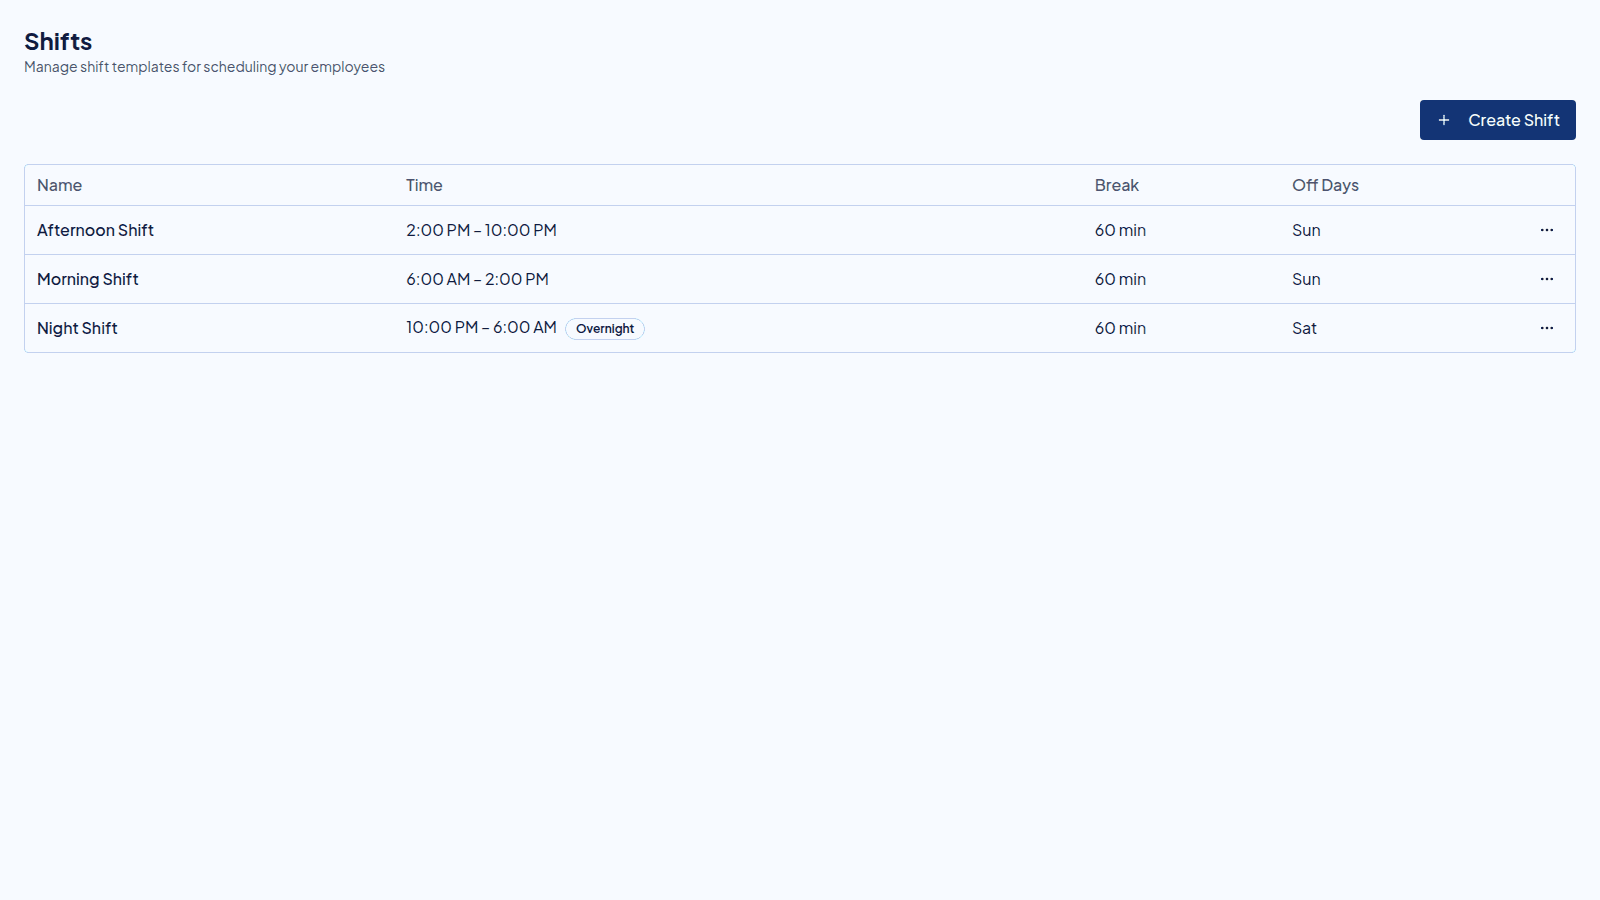Click Sun off day in Afternoon Shift row

pos(1306,230)
